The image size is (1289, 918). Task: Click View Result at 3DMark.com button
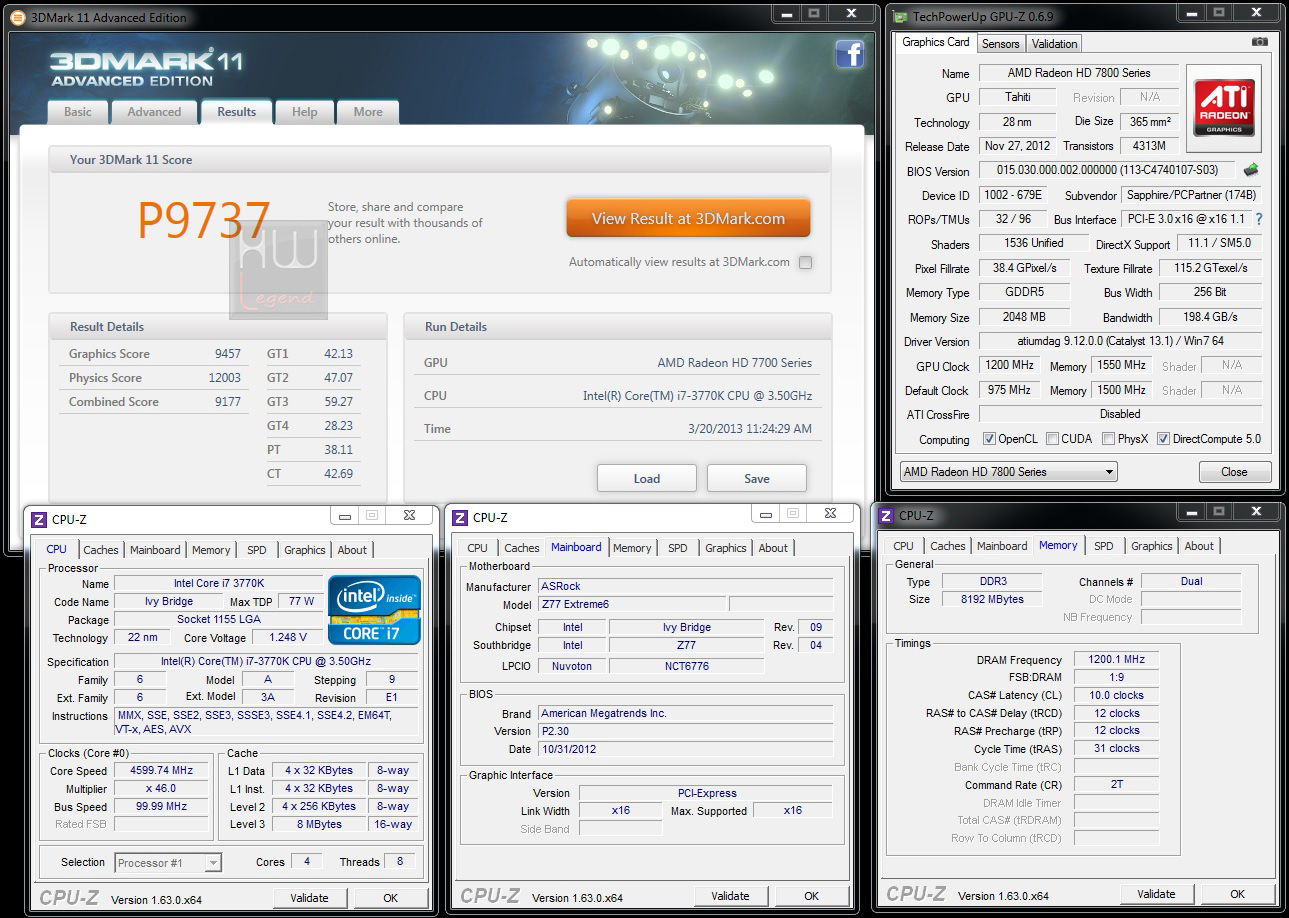(688, 218)
